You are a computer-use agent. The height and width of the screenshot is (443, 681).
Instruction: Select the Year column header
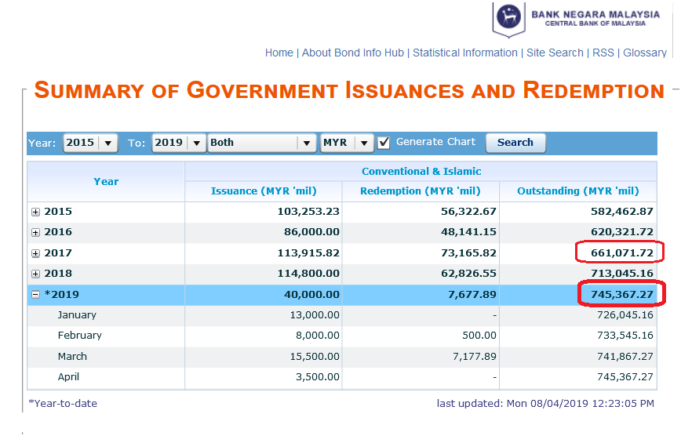pos(106,182)
